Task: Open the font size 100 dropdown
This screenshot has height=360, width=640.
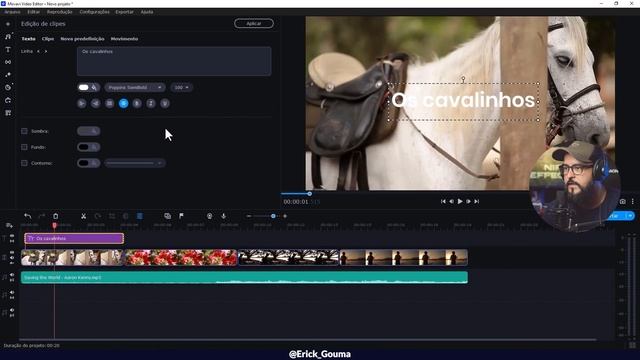Action: click(182, 87)
